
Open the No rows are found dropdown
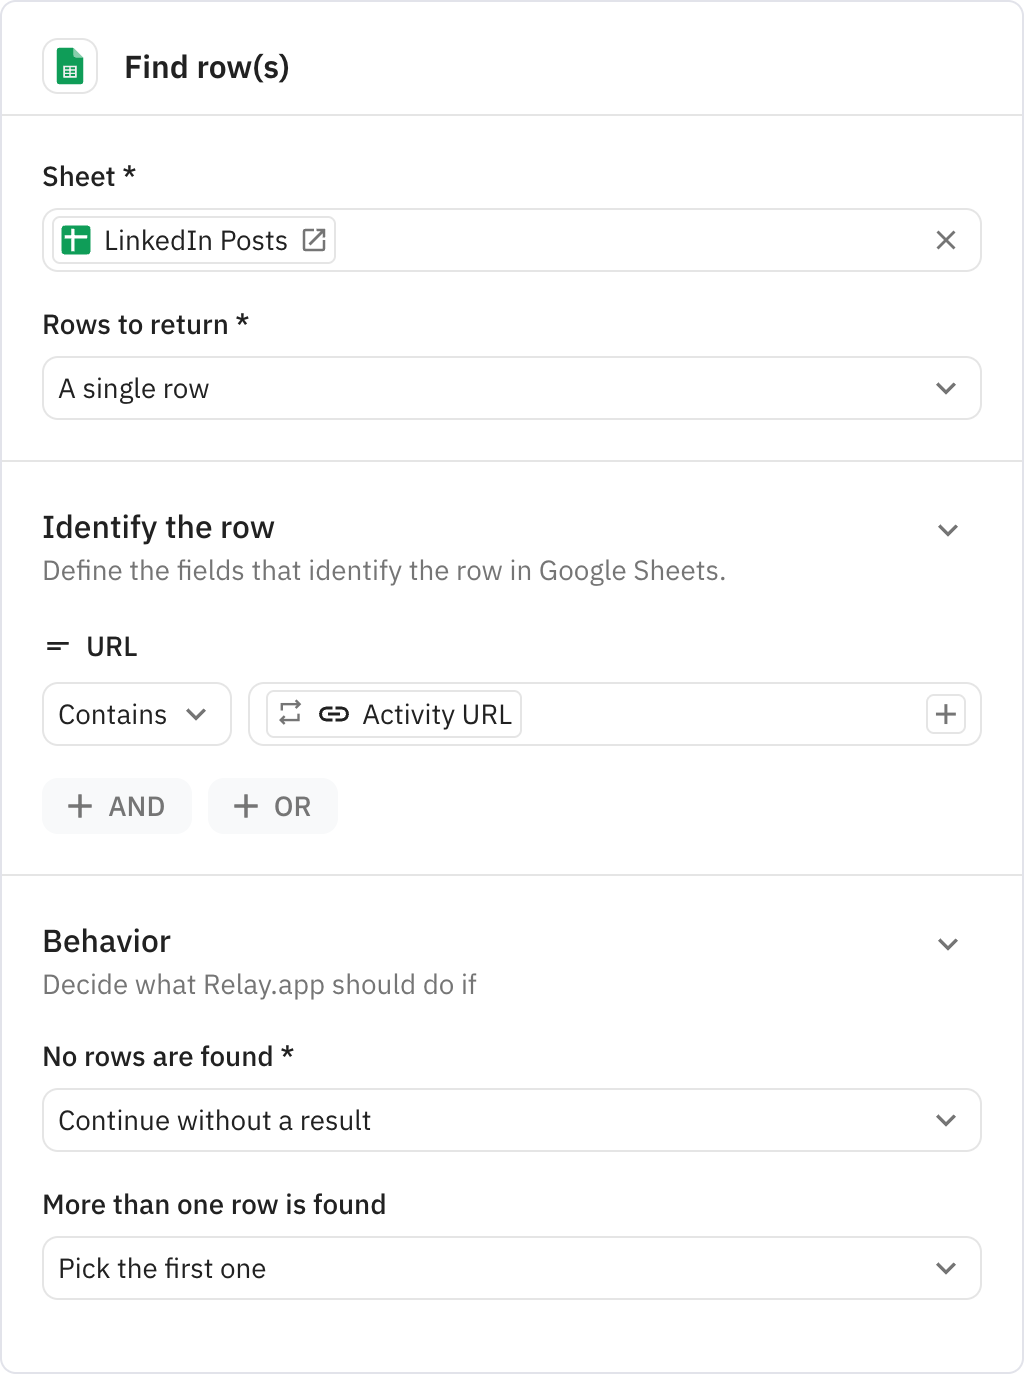[512, 1120]
